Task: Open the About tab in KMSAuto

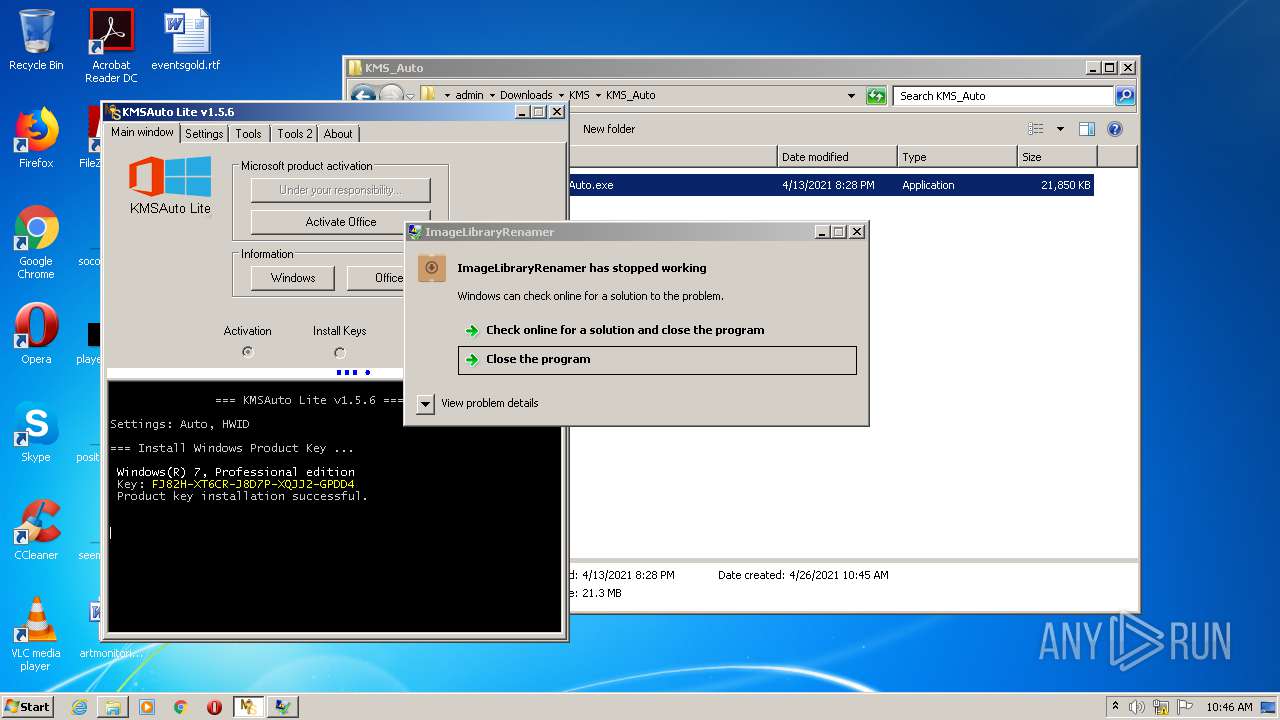Action: coord(338,134)
